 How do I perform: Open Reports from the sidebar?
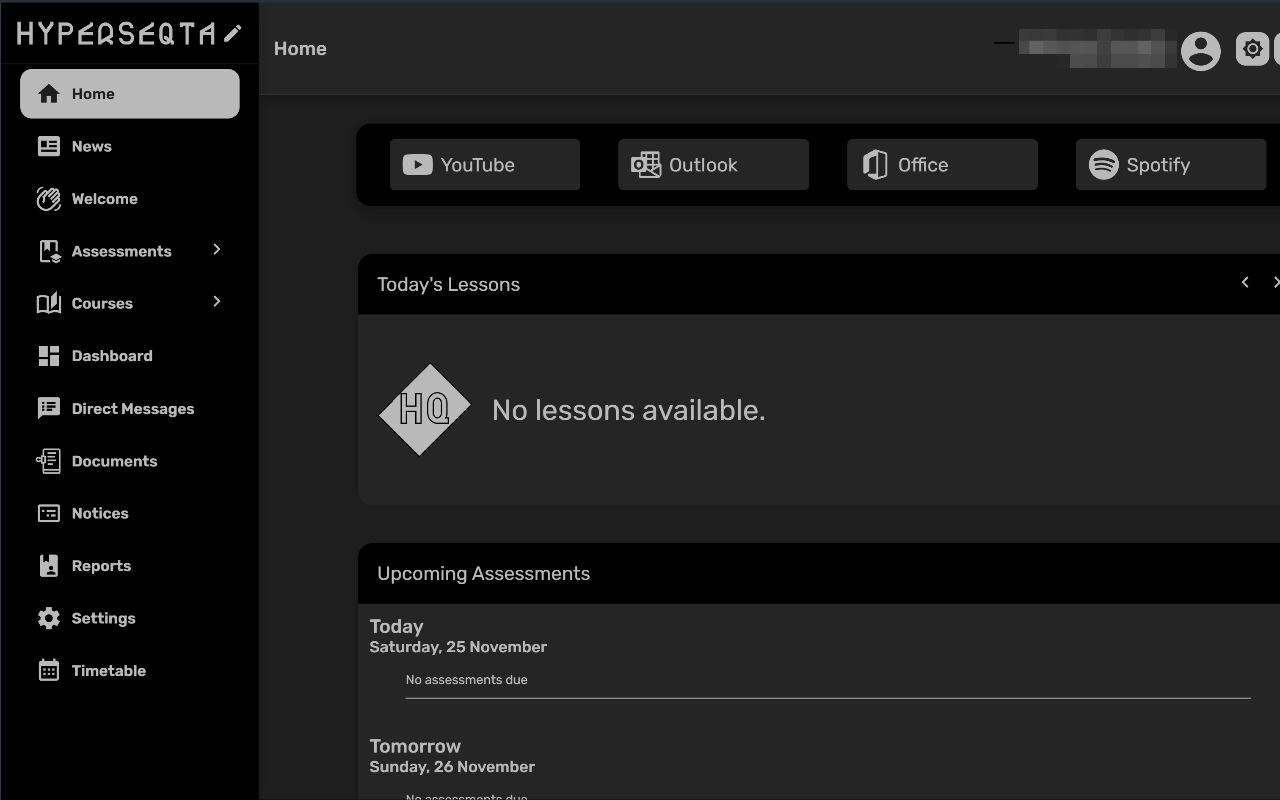click(100, 565)
